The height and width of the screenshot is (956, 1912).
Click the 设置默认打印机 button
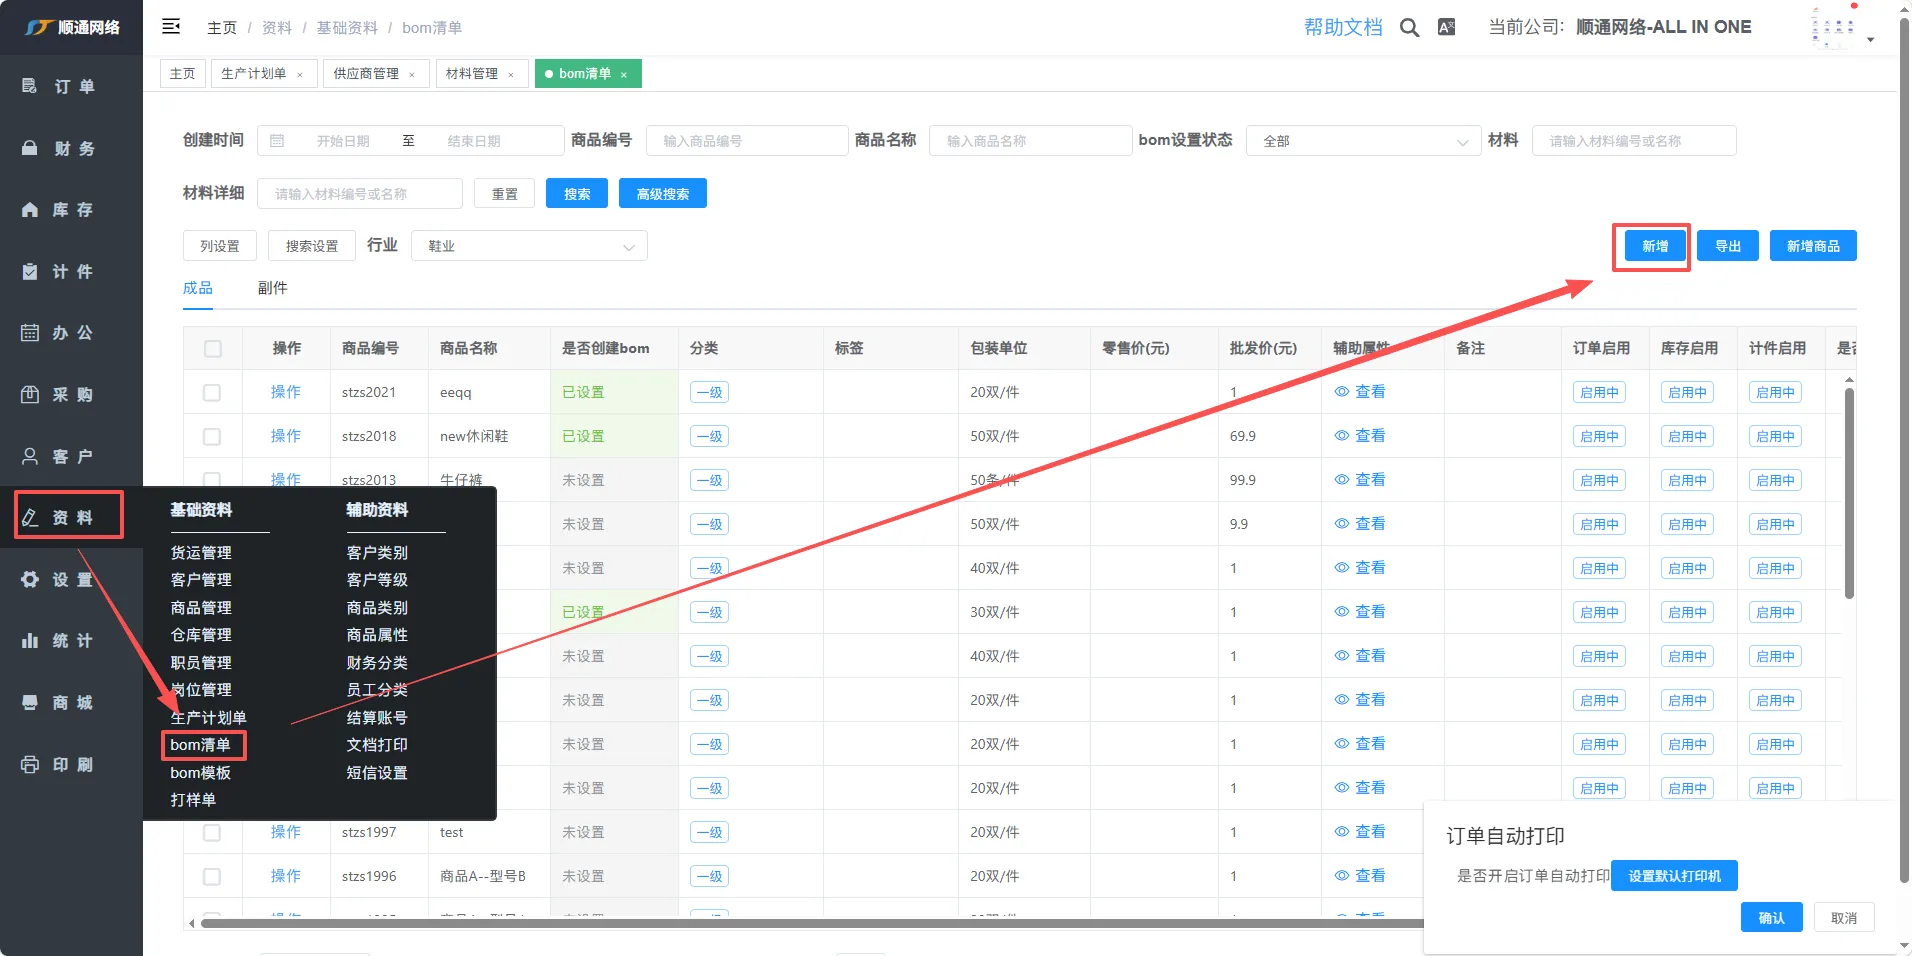(1674, 876)
